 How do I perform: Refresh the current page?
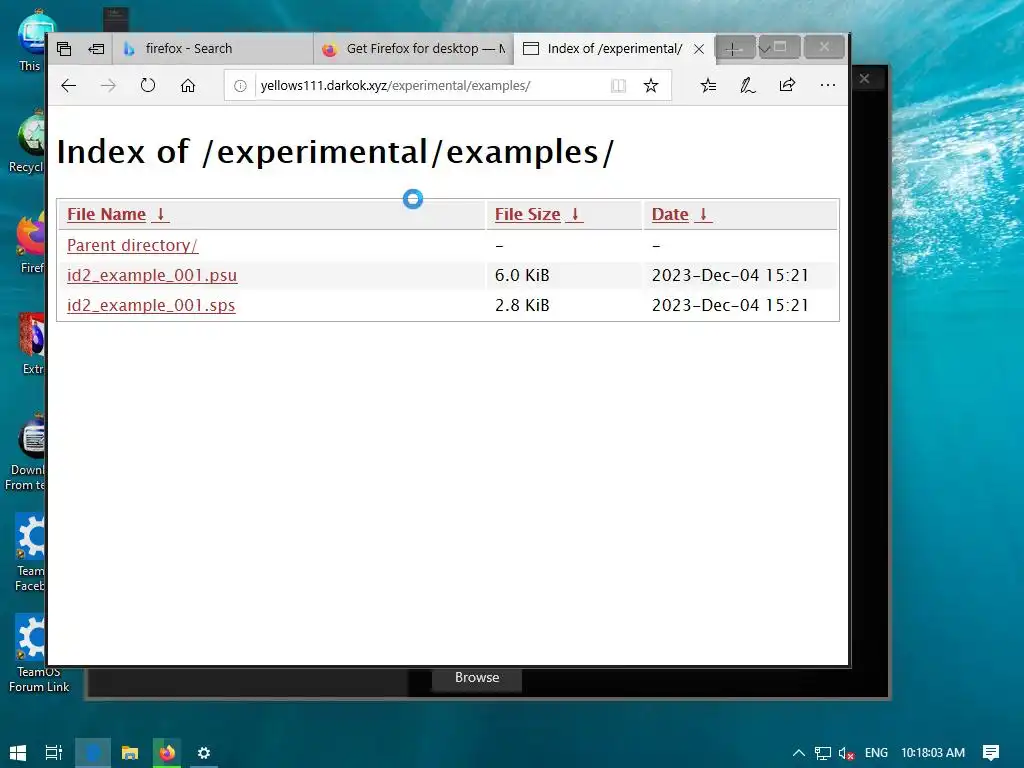(x=148, y=86)
